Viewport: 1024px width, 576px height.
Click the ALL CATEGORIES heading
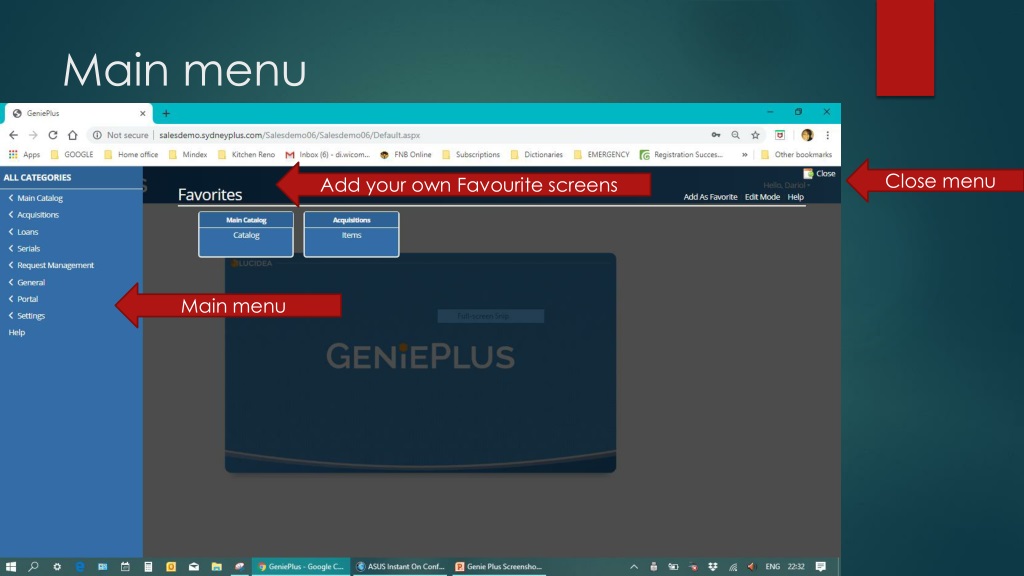(37, 178)
